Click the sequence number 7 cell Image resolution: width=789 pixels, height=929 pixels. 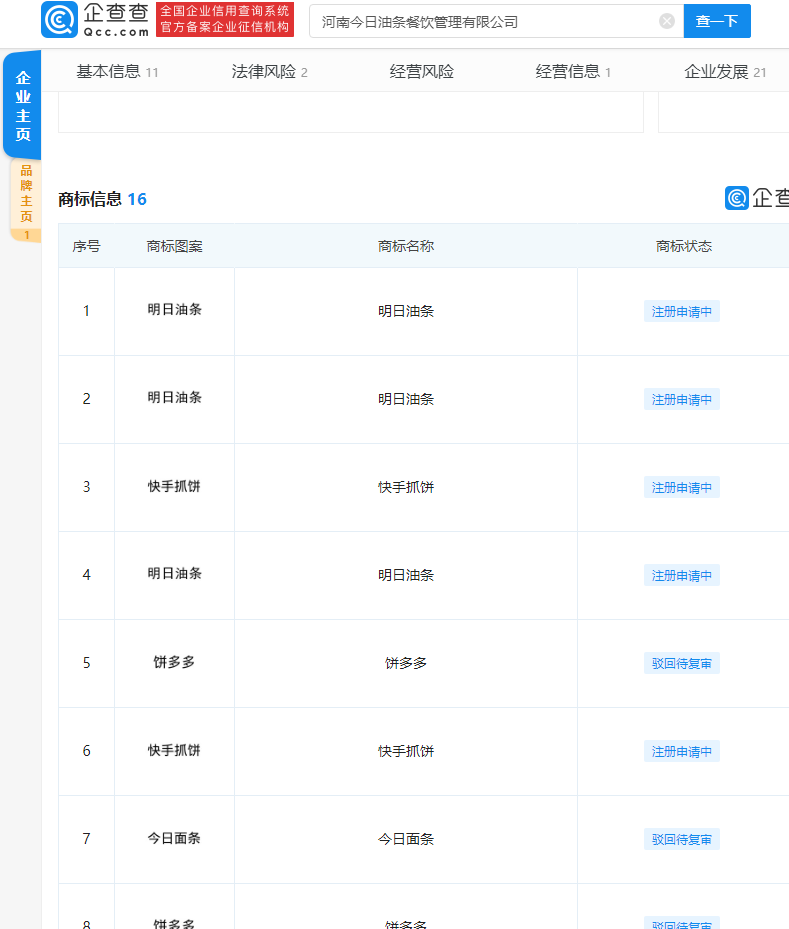coord(86,839)
